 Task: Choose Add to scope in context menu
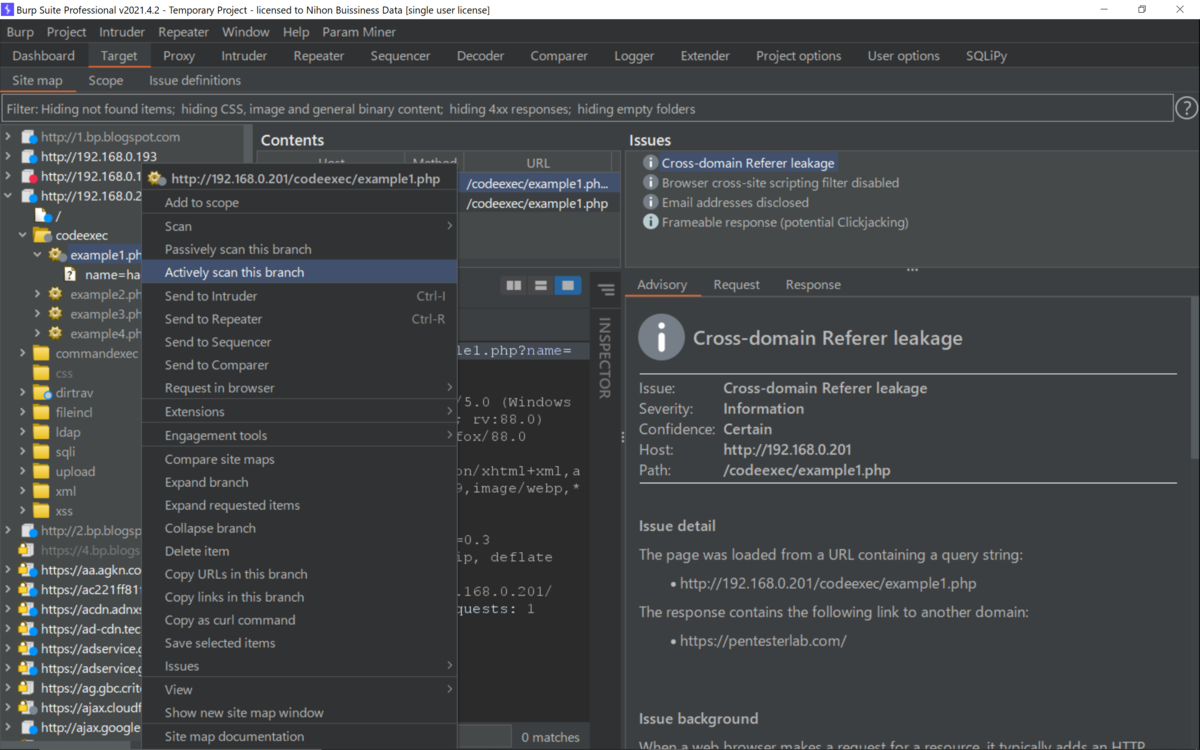point(299,203)
